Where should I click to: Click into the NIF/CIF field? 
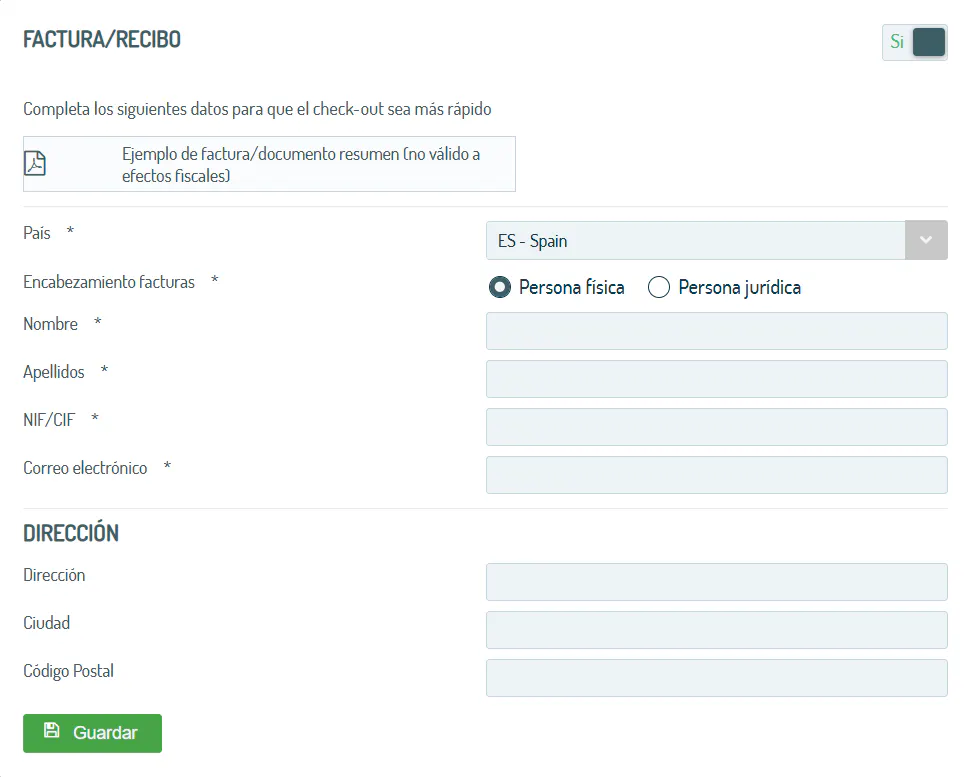(717, 427)
